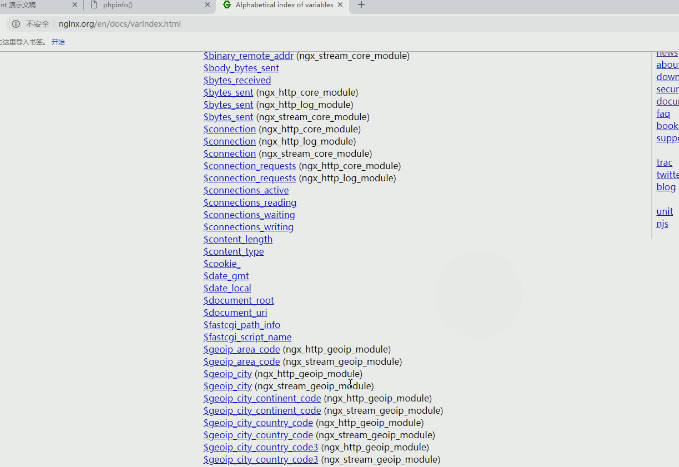Open $geoip_city_continent_code for ngx_stream_geoip_module
Screen dimensions: 679x467
(x=262, y=410)
